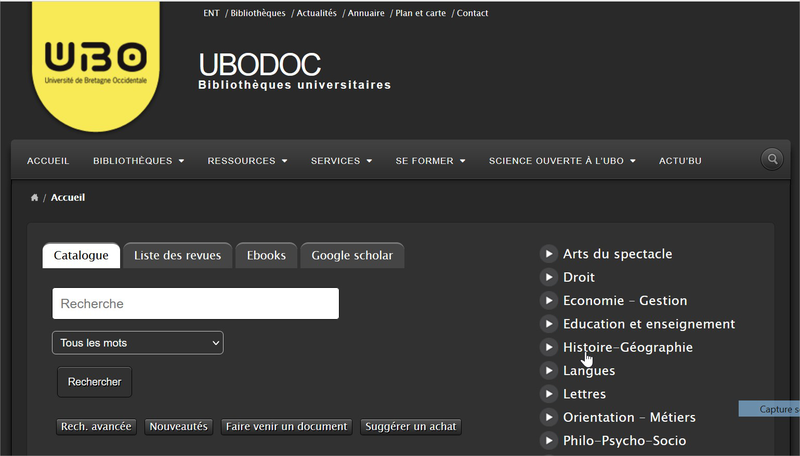Screen dimensions: 800x456
Task: Expand the Bibliothèques navigation dropdown
Action: coord(138,161)
